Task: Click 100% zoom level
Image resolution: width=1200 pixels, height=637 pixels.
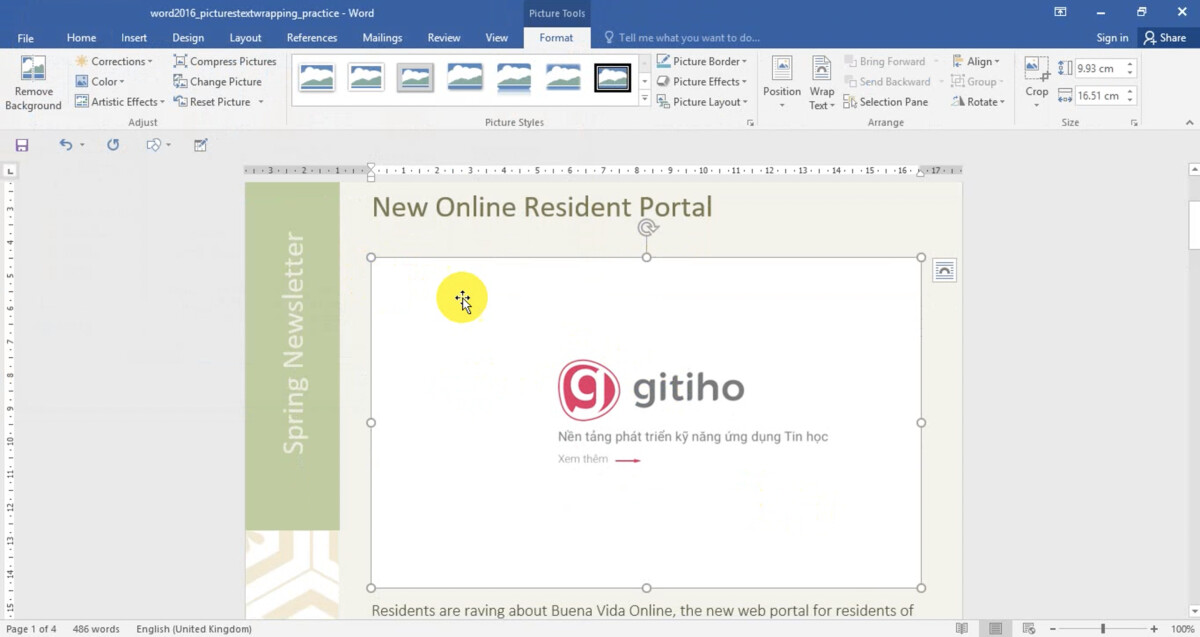Action: [x=1182, y=629]
